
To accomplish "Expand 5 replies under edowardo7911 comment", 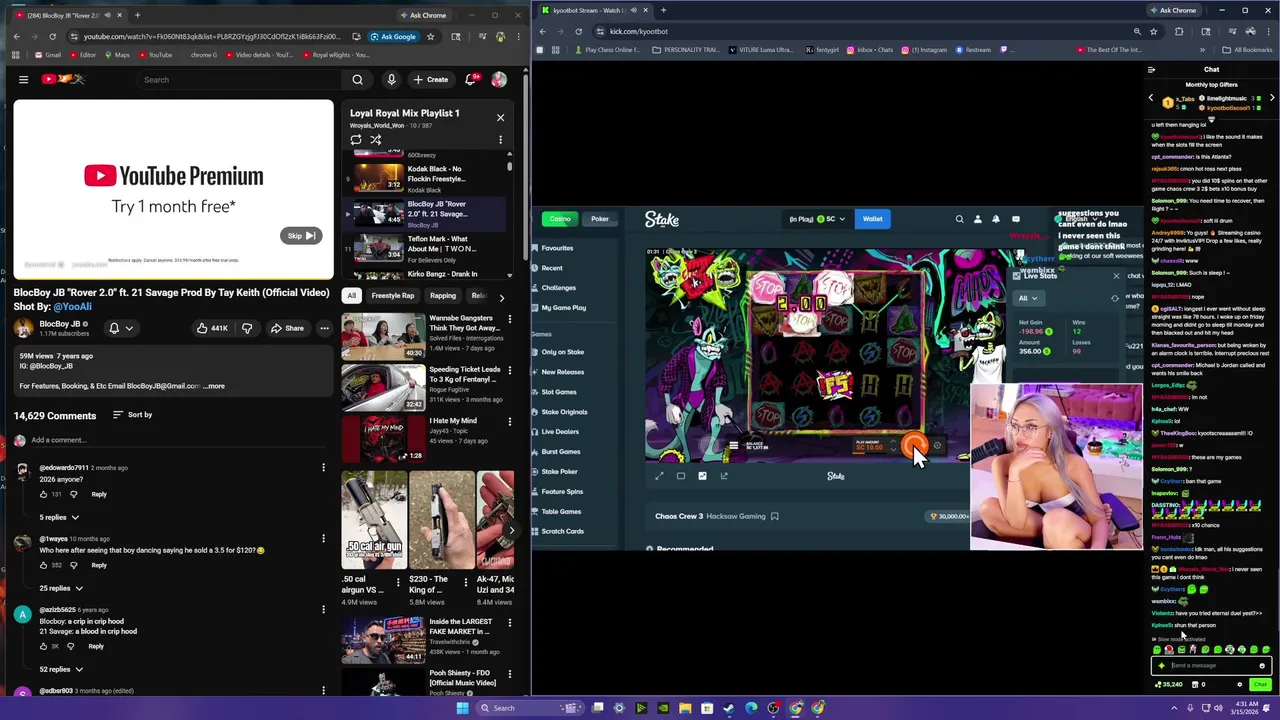I will (60, 517).
